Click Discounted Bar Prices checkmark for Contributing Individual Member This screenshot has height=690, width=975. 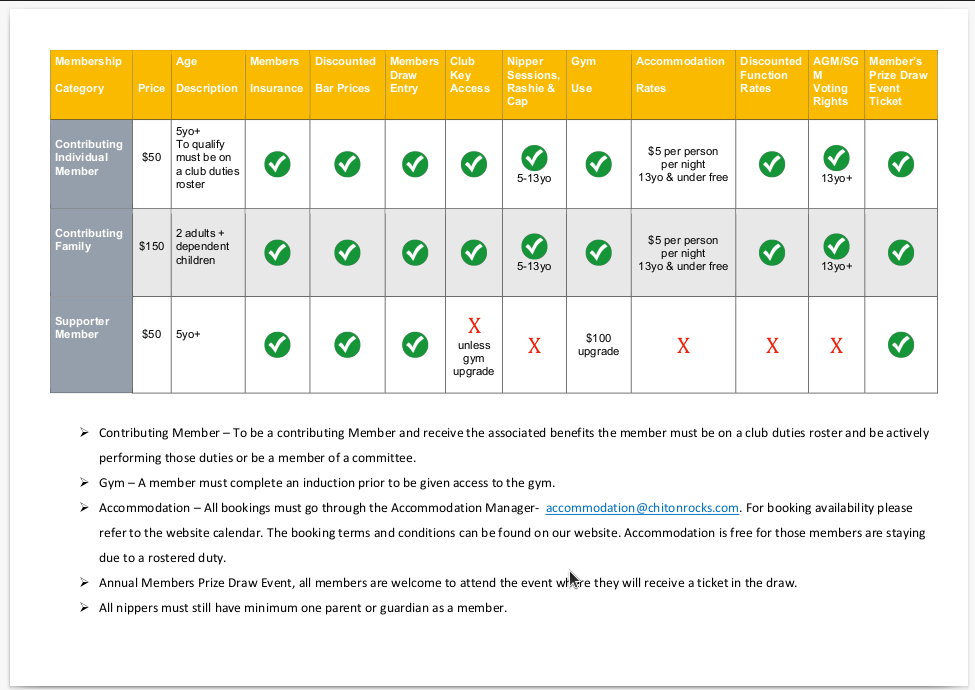(x=347, y=164)
